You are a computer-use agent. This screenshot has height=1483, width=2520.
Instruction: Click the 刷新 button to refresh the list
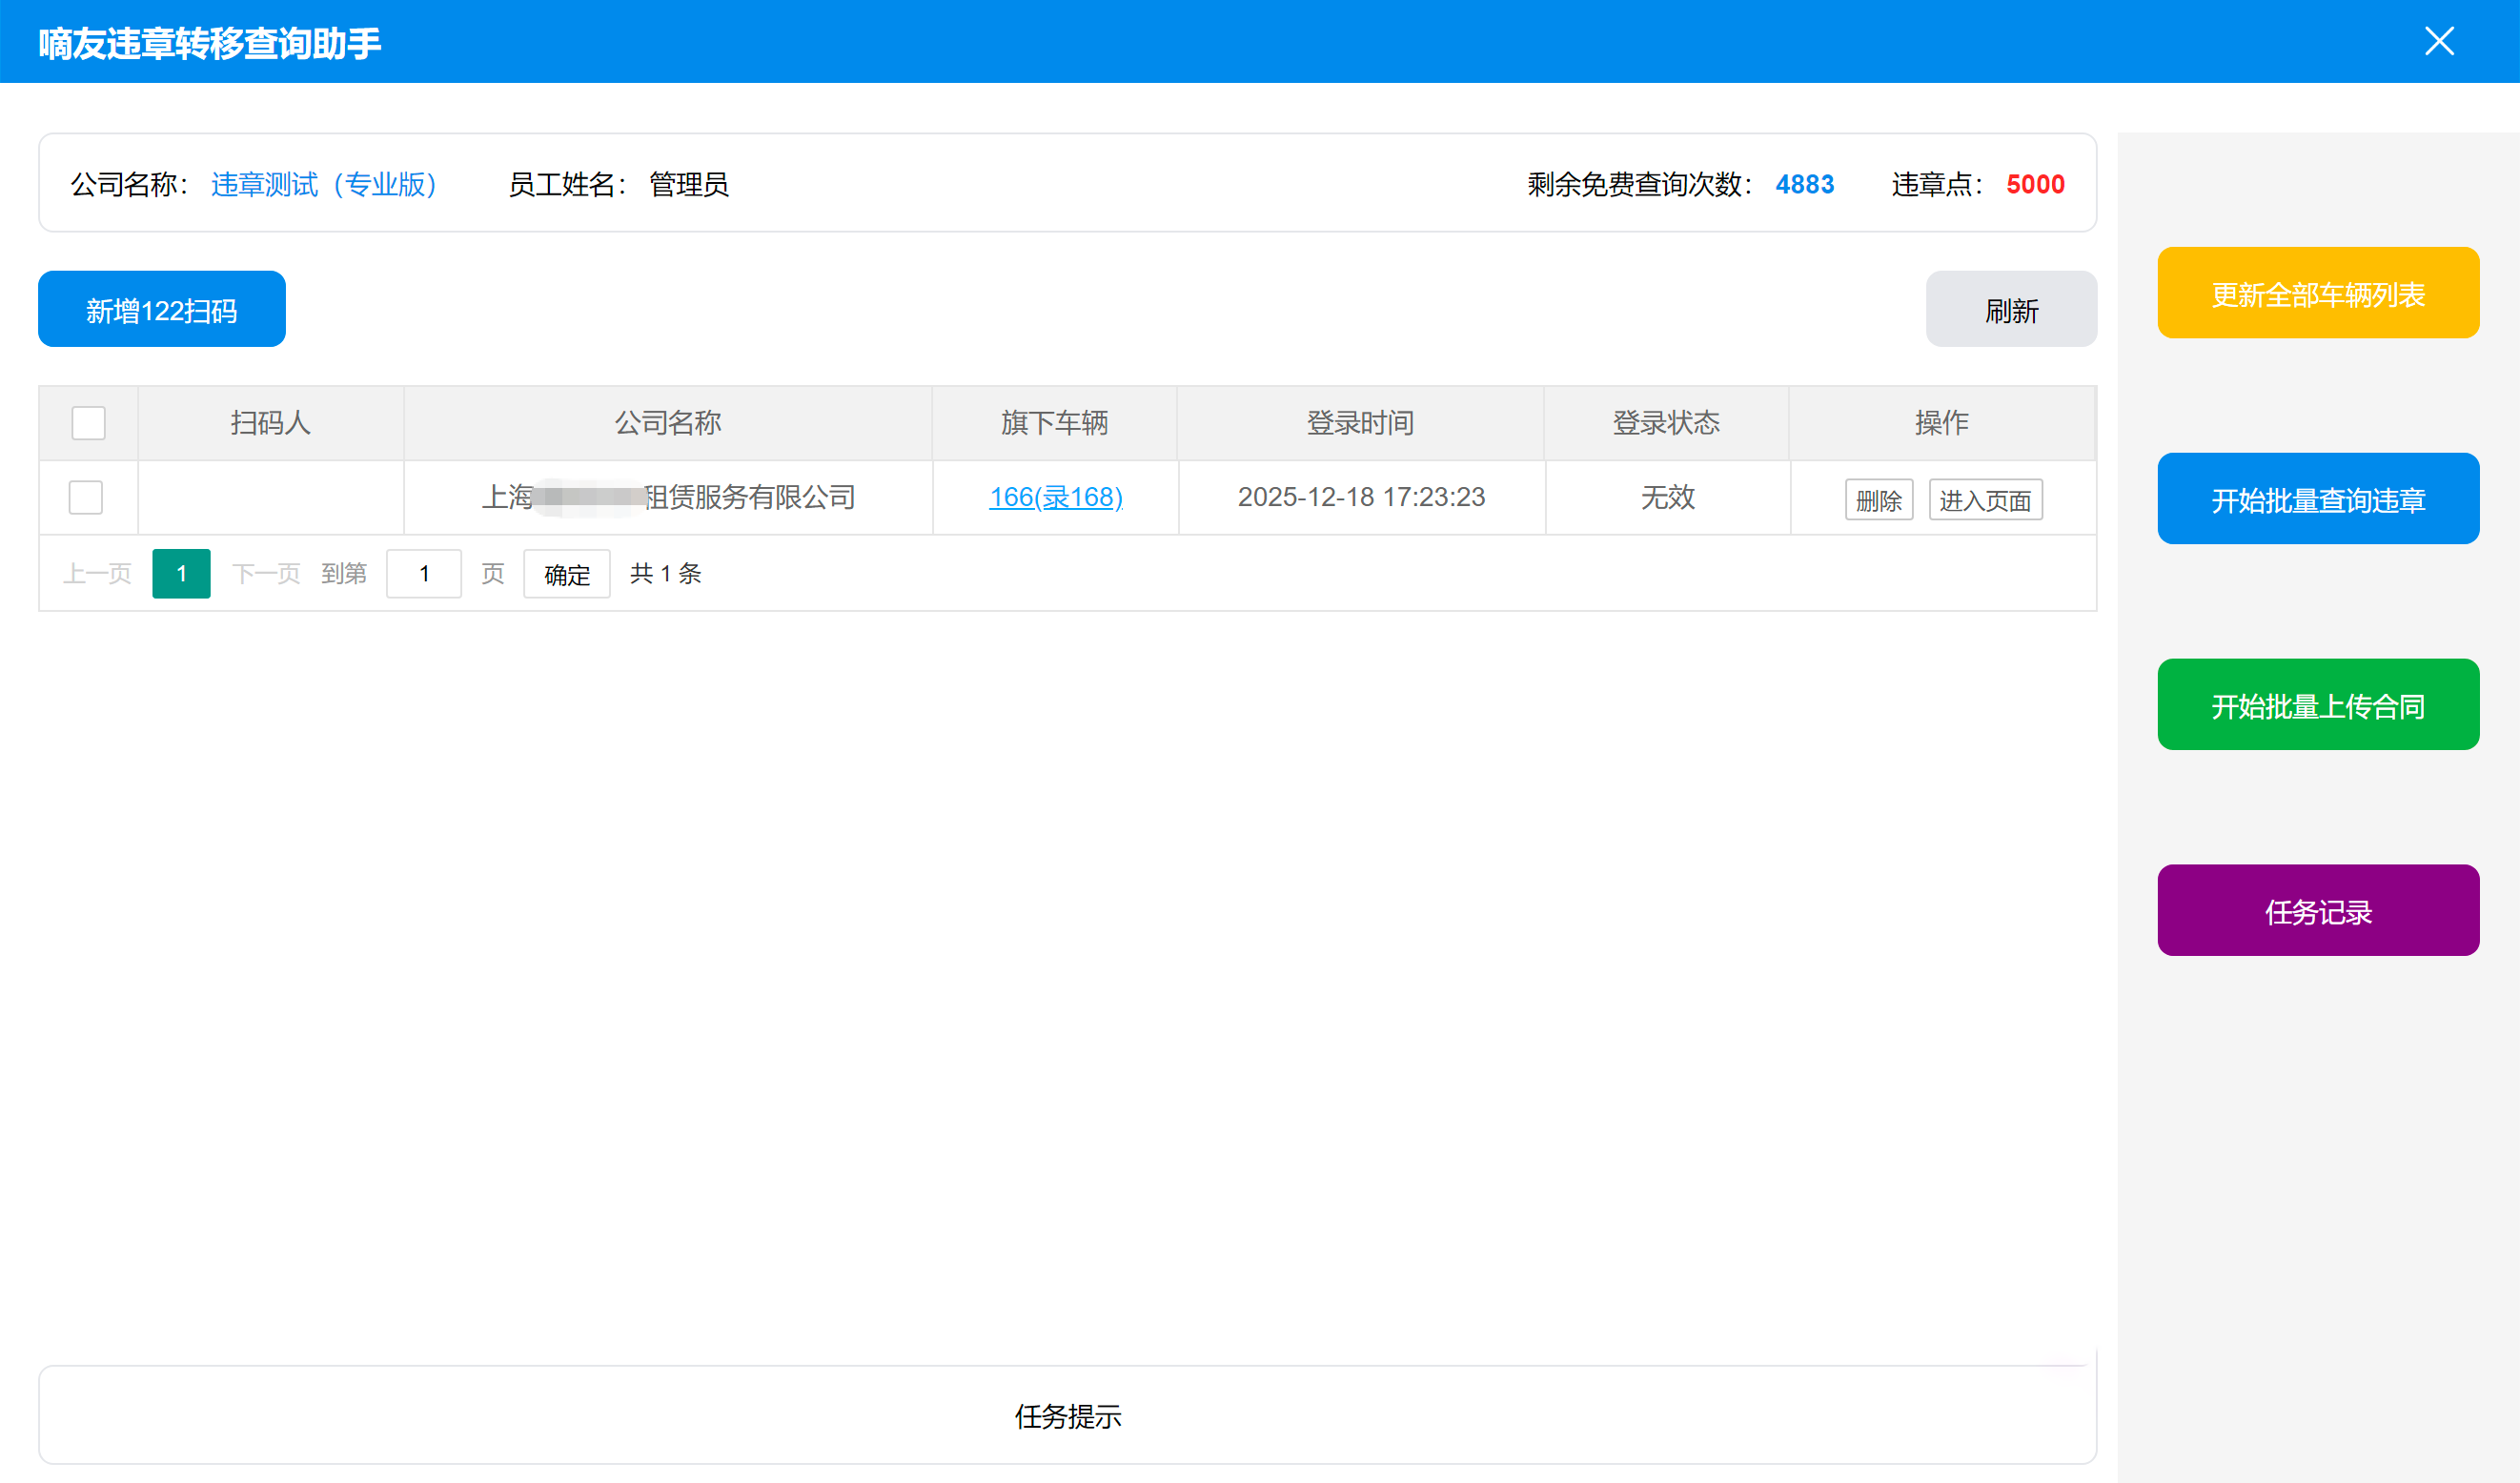2010,308
